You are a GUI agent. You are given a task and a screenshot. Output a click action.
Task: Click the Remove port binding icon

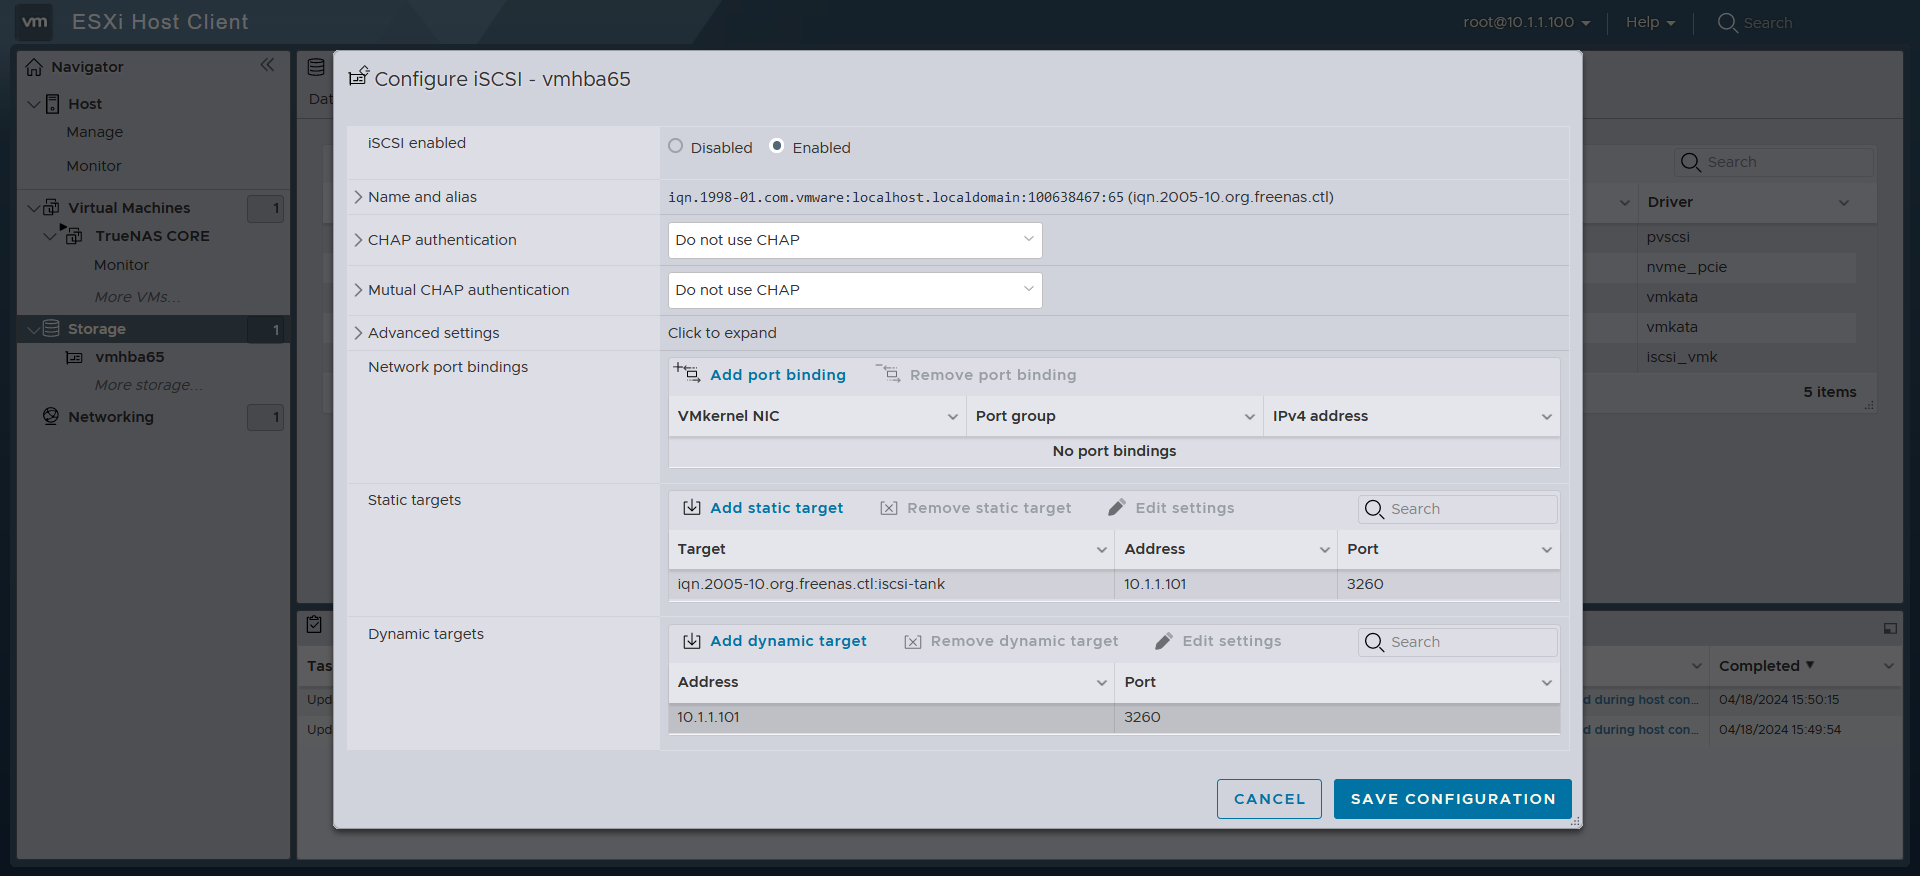pos(888,373)
